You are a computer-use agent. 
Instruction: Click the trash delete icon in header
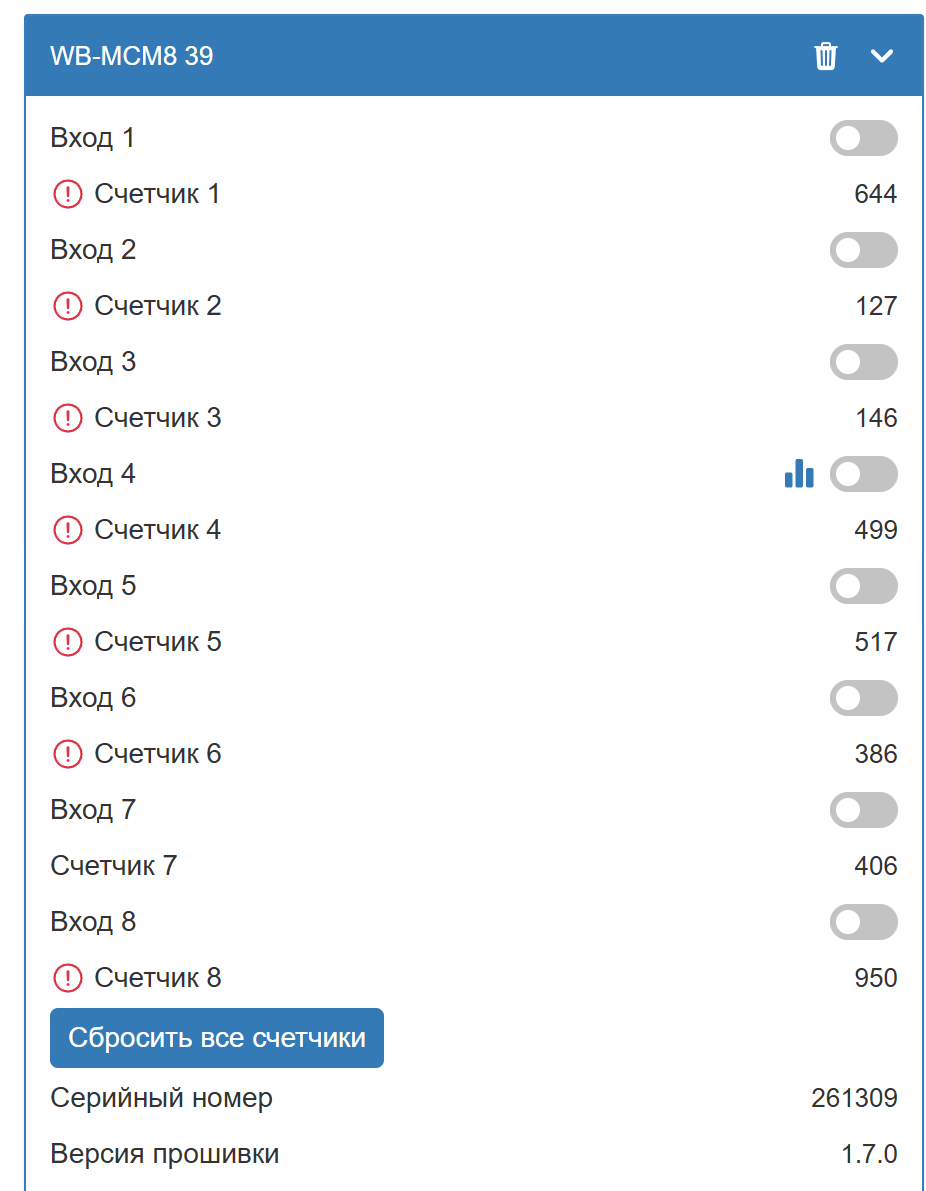826,56
